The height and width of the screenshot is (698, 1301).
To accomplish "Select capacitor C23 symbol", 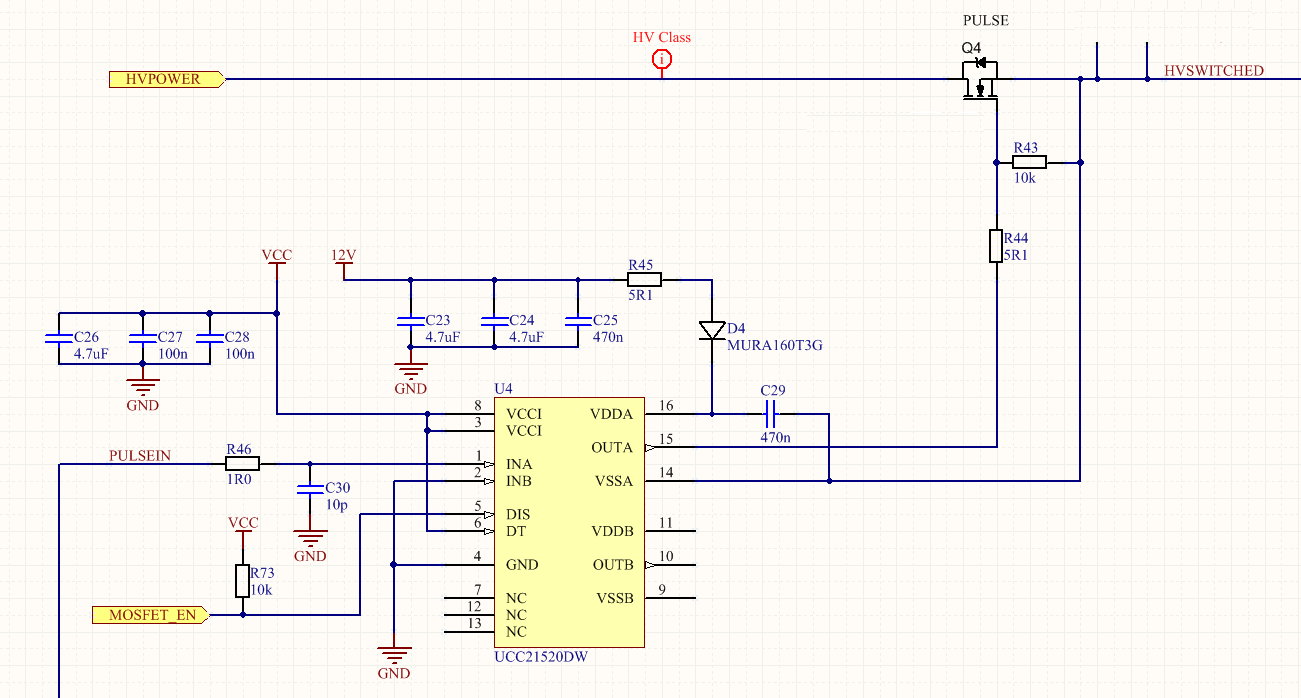I will 410,321.
